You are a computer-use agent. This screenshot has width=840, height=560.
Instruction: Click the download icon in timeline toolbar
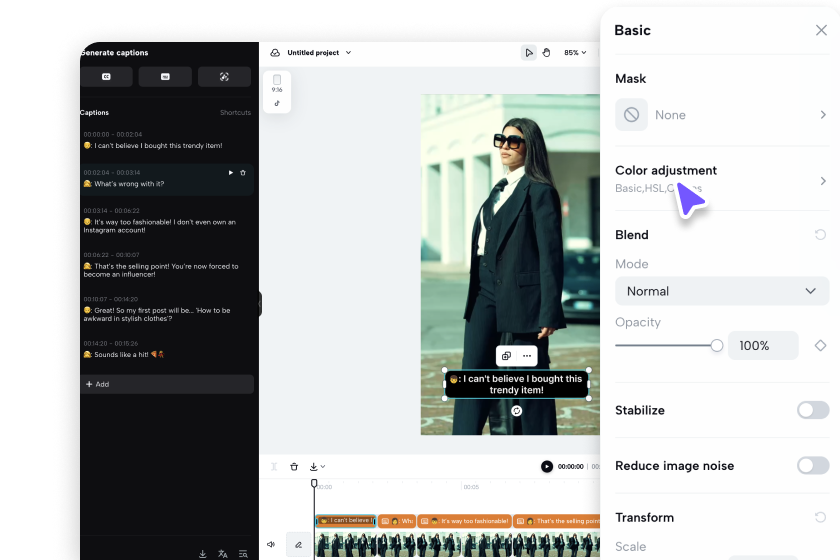tap(313, 467)
